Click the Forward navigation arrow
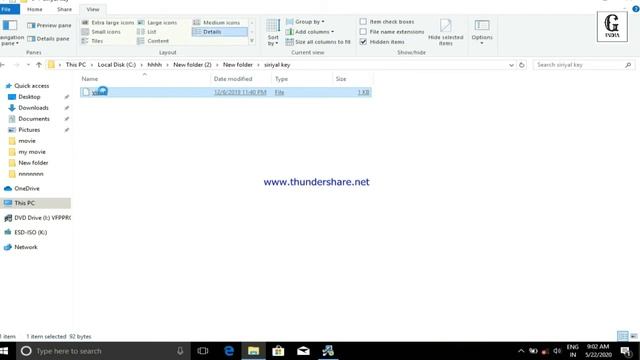The width and height of the screenshot is (640, 360). point(16,65)
